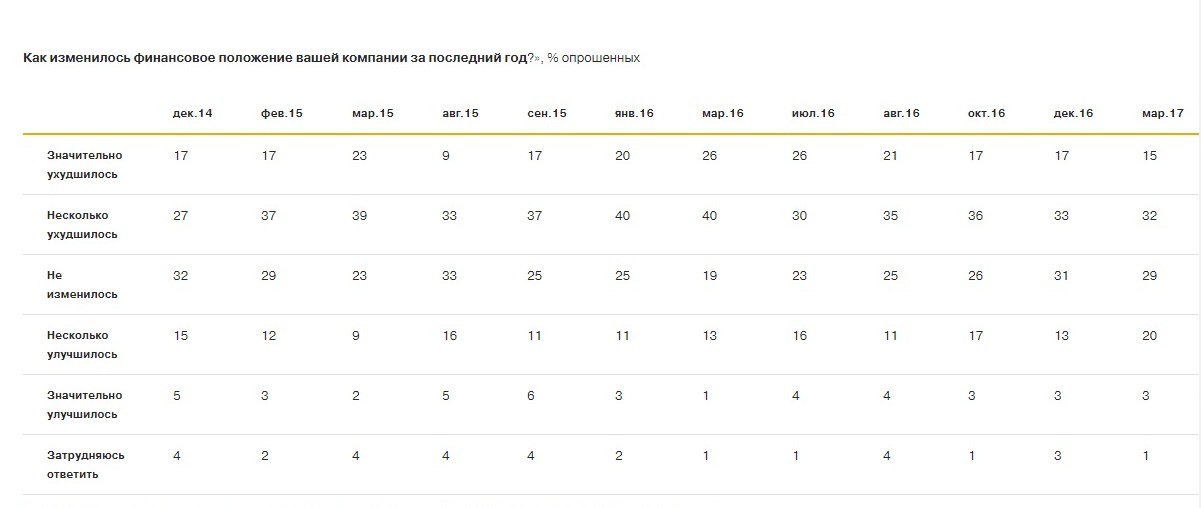Click the 'Значительно улучшилось' row label
Viewport: 1201px width, 508px height.
(83, 405)
